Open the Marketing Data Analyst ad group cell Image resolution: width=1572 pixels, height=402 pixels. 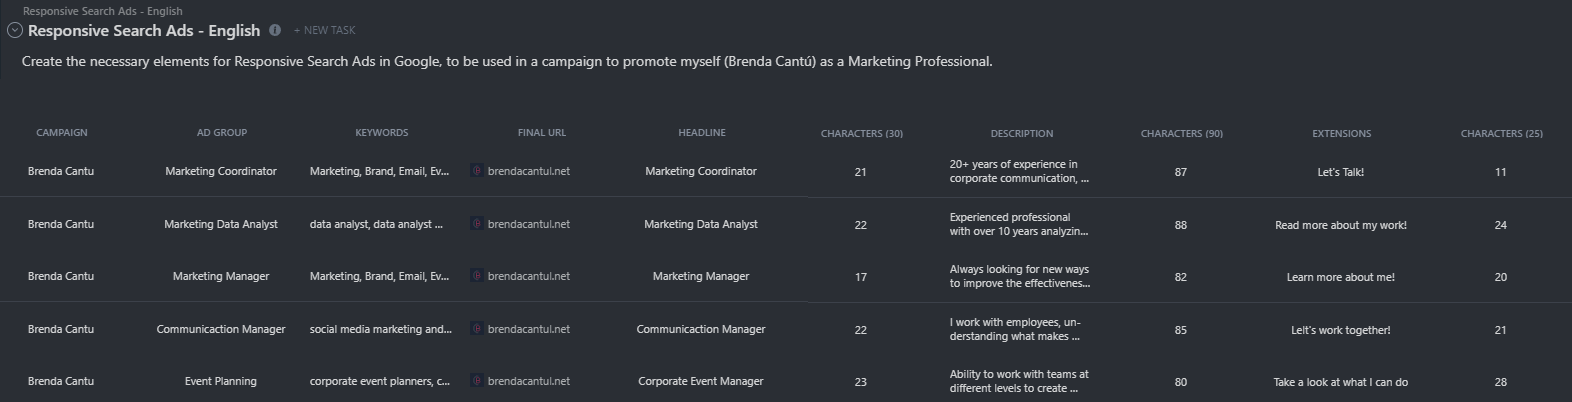pyautogui.click(x=221, y=224)
